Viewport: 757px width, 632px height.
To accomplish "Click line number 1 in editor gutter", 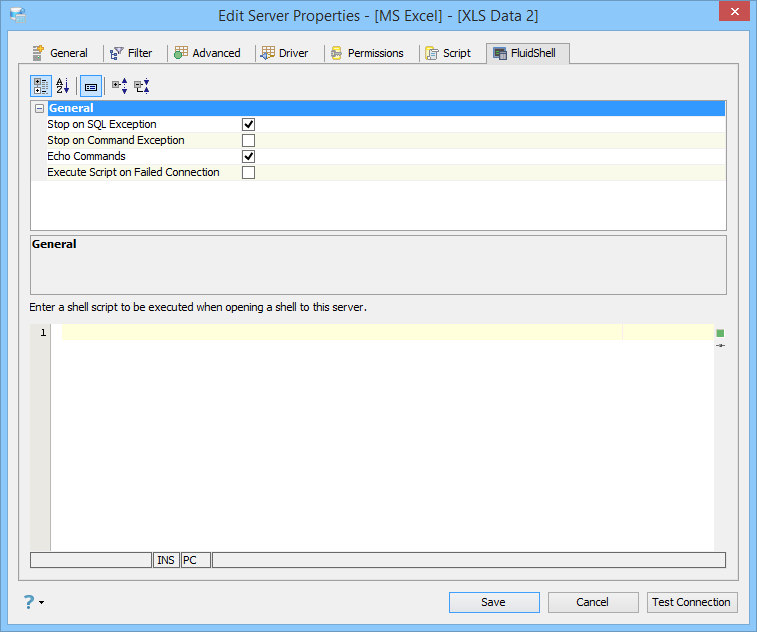I will (x=43, y=333).
